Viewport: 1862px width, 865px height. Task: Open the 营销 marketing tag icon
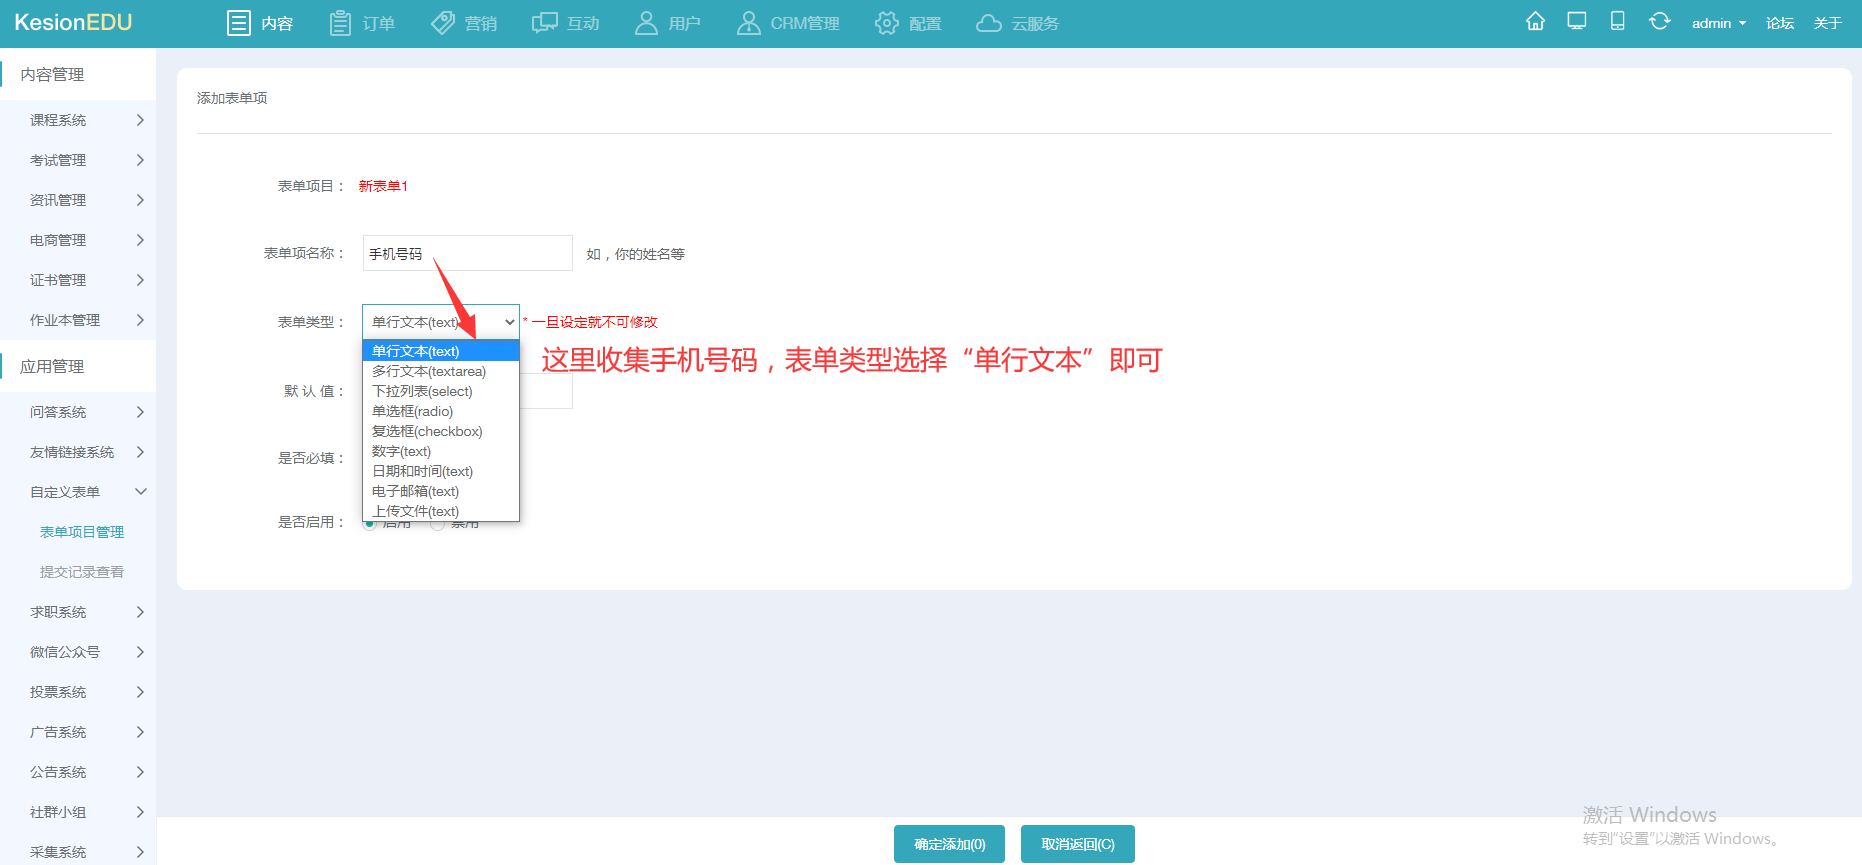pos(443,23)
